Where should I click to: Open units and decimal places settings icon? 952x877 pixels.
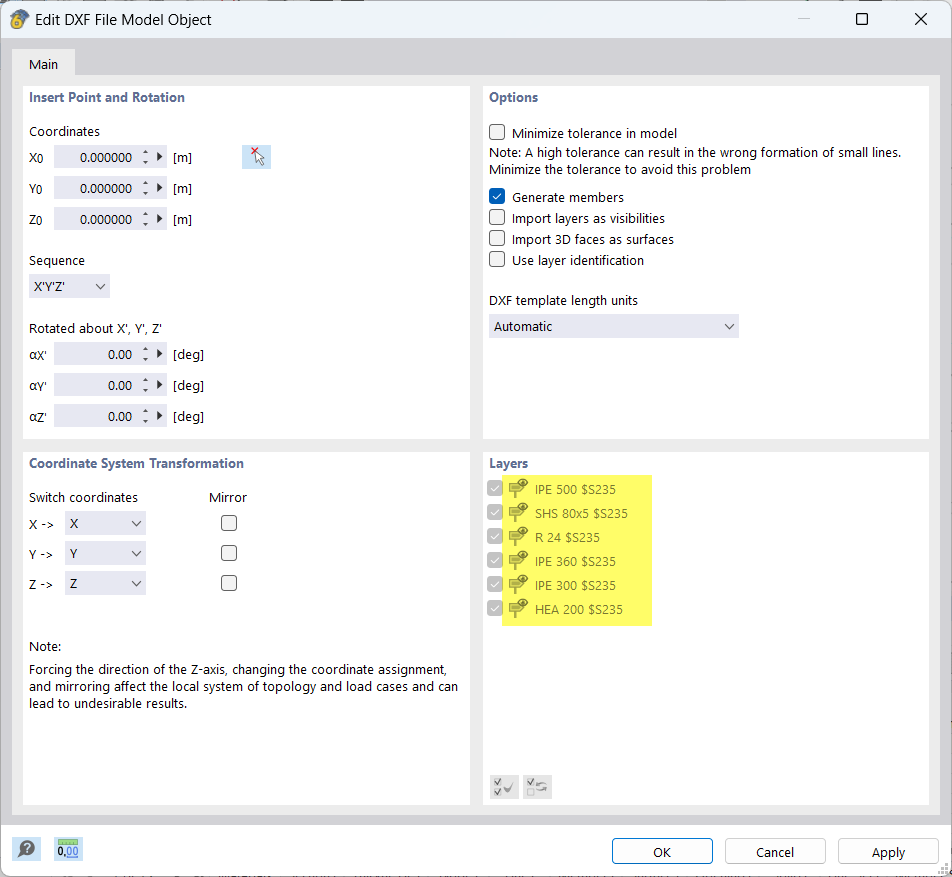coord(67,848)
